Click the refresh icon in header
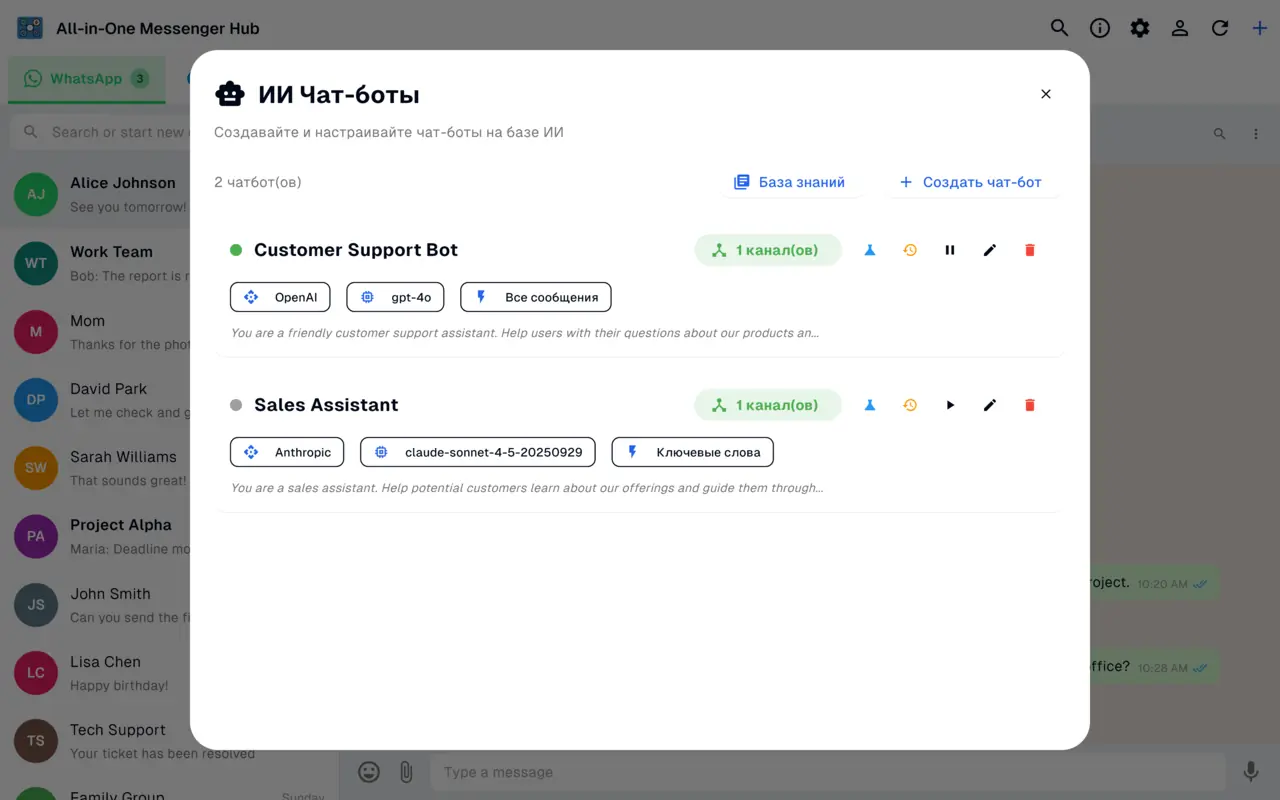This screenshot has height=800, width=1280. (x=1220, y=28)
